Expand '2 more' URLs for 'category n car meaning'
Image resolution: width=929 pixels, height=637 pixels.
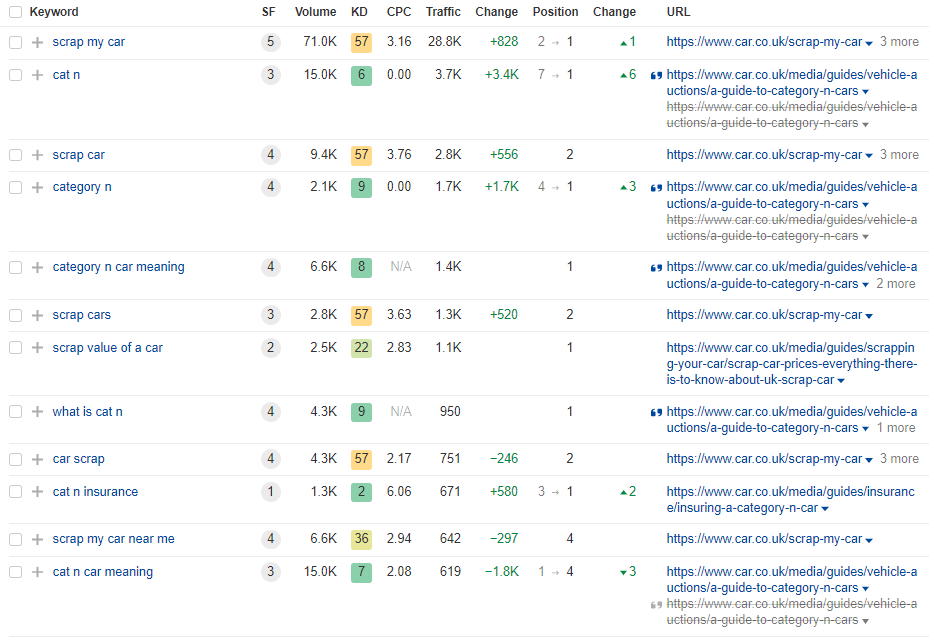[895, 284]
